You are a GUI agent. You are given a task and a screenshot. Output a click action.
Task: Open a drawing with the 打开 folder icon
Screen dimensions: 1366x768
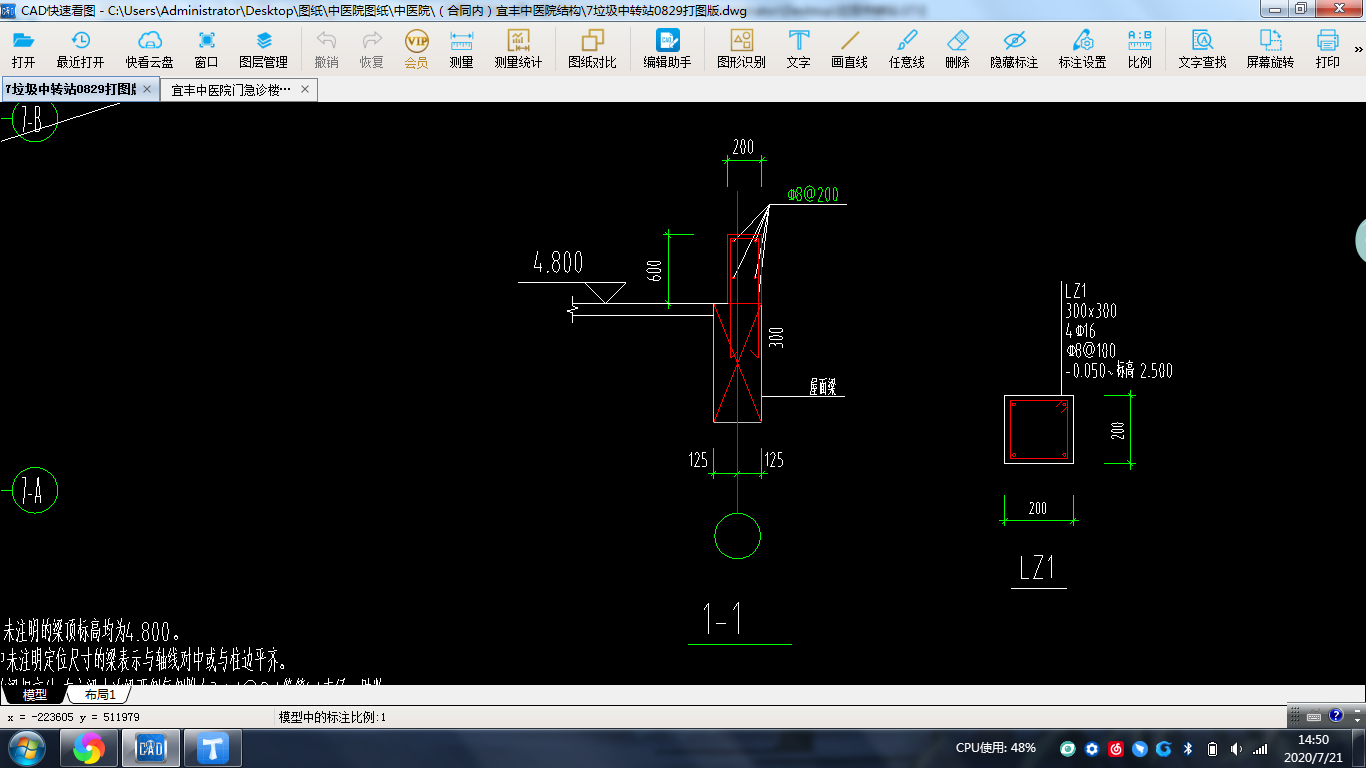click(23, 49)
